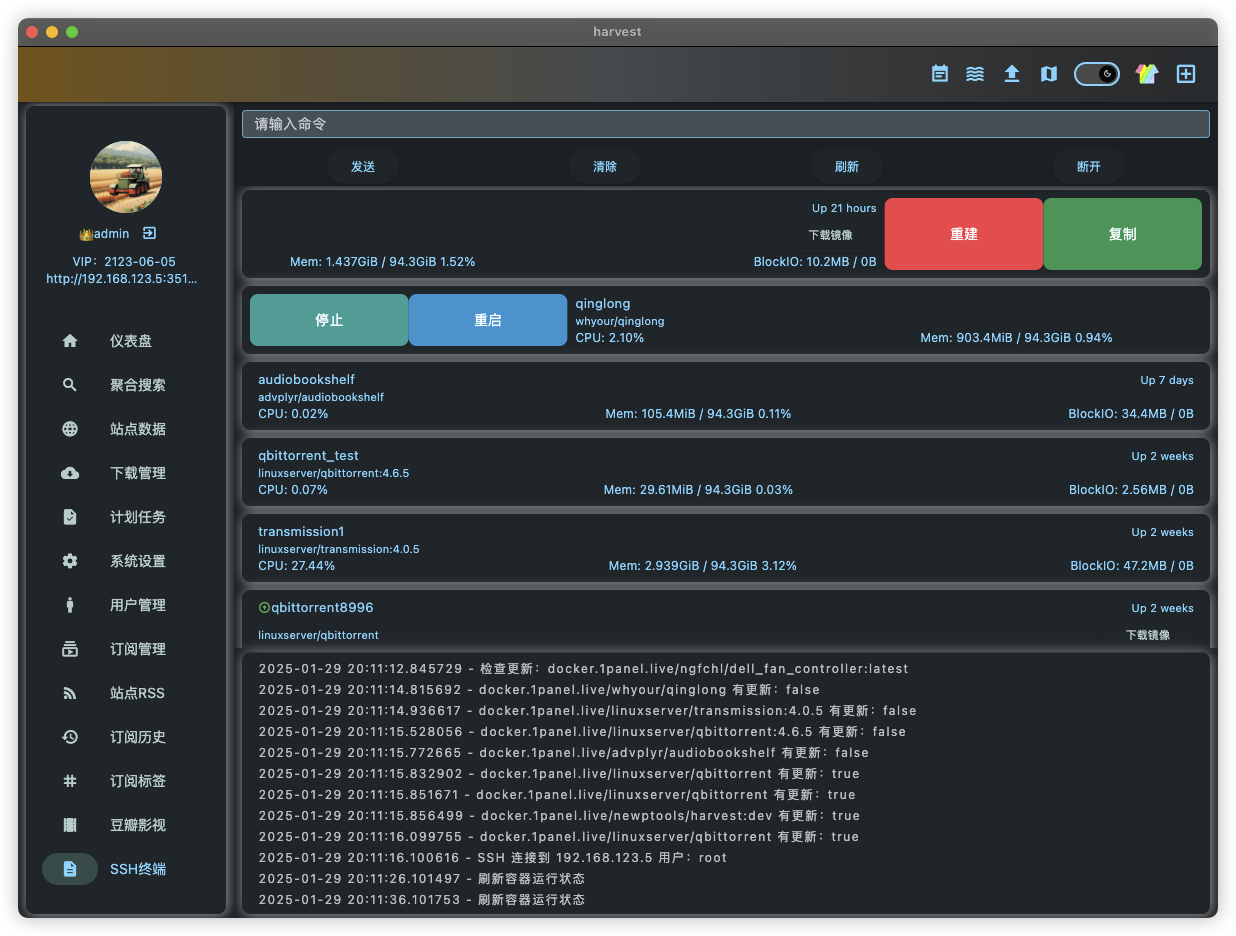Stop qinglong with the 停止 button
The image size is (1236, 936).
click(329, 320)
